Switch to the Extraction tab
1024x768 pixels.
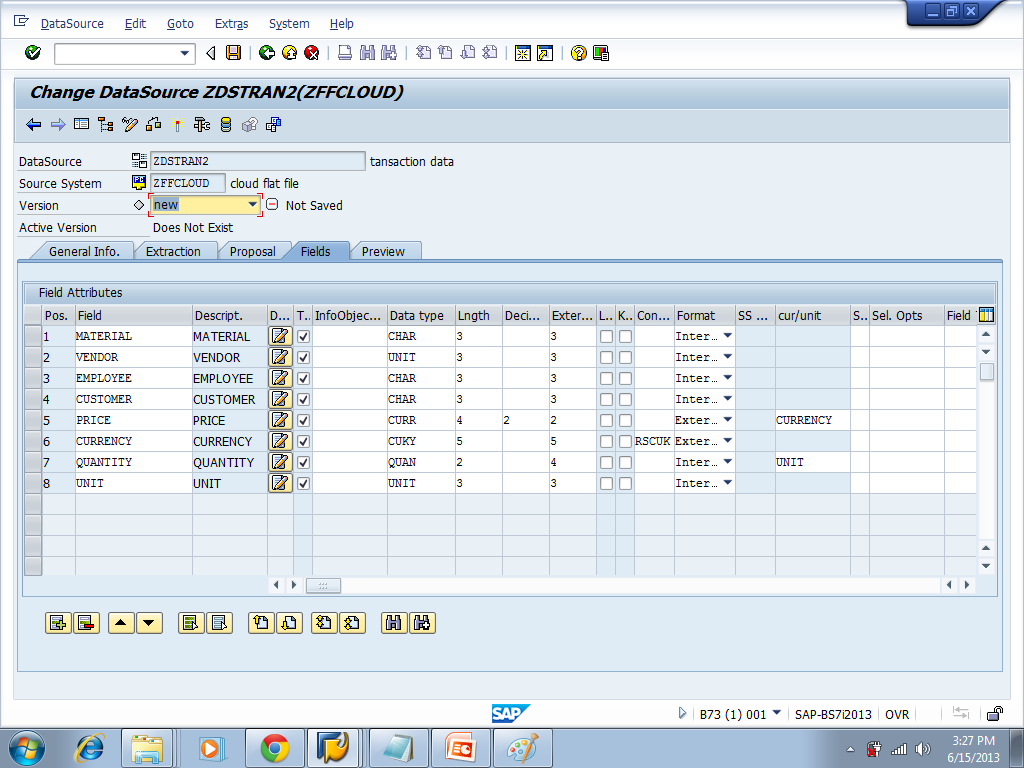click(x=173, y=251)
